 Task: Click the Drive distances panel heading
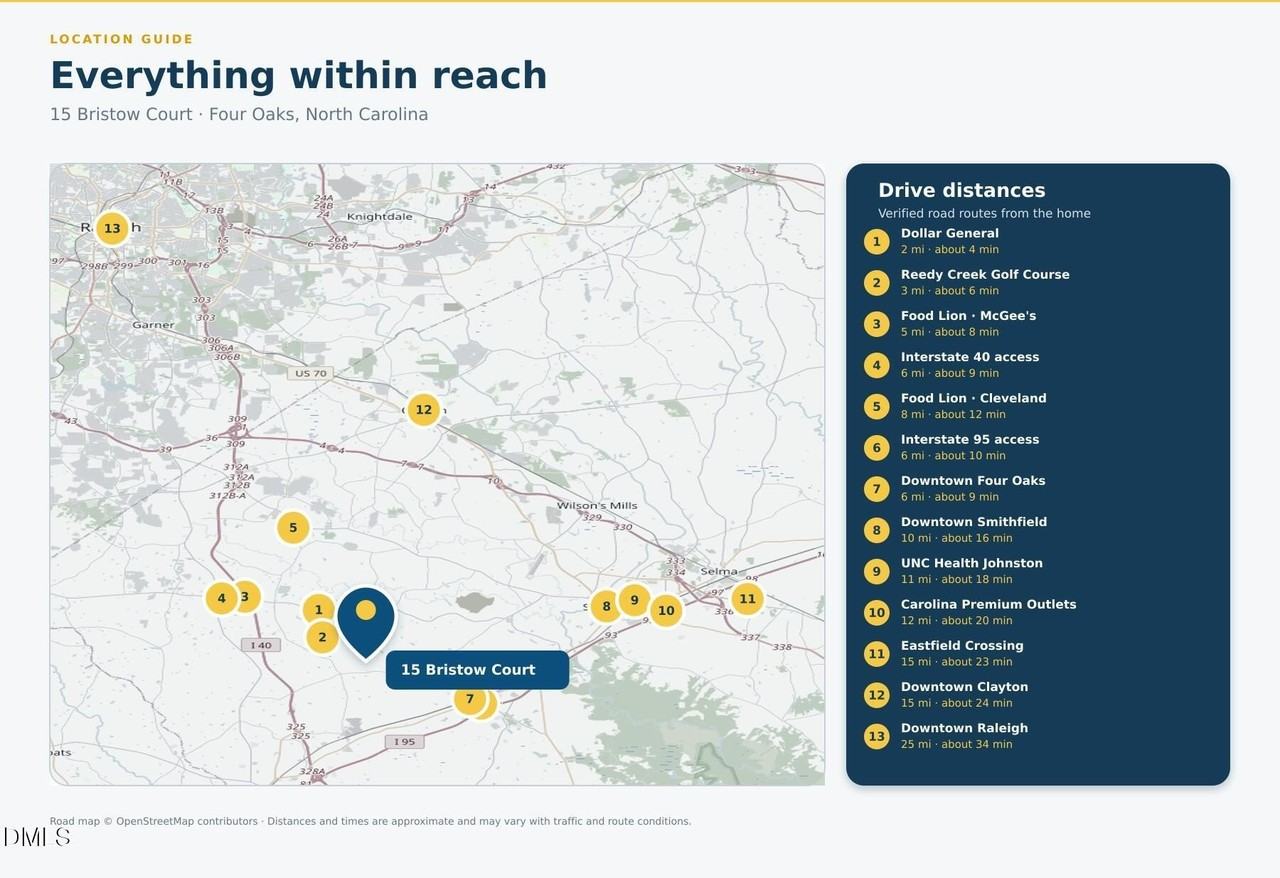(x=962, y=190)
